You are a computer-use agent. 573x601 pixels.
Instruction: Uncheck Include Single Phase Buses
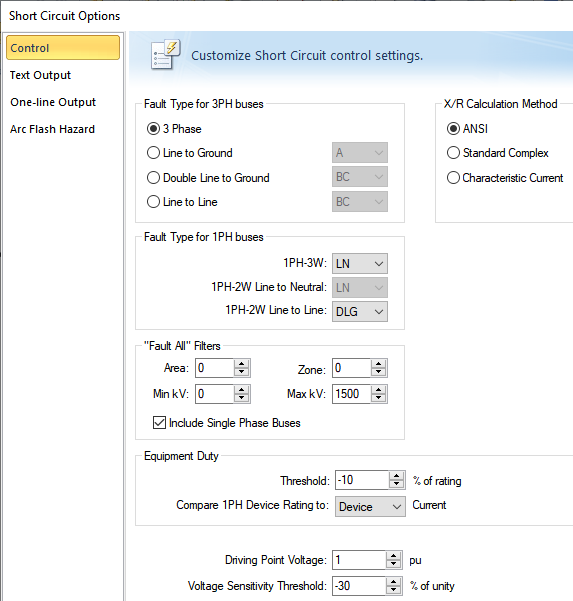click(159, 423)
